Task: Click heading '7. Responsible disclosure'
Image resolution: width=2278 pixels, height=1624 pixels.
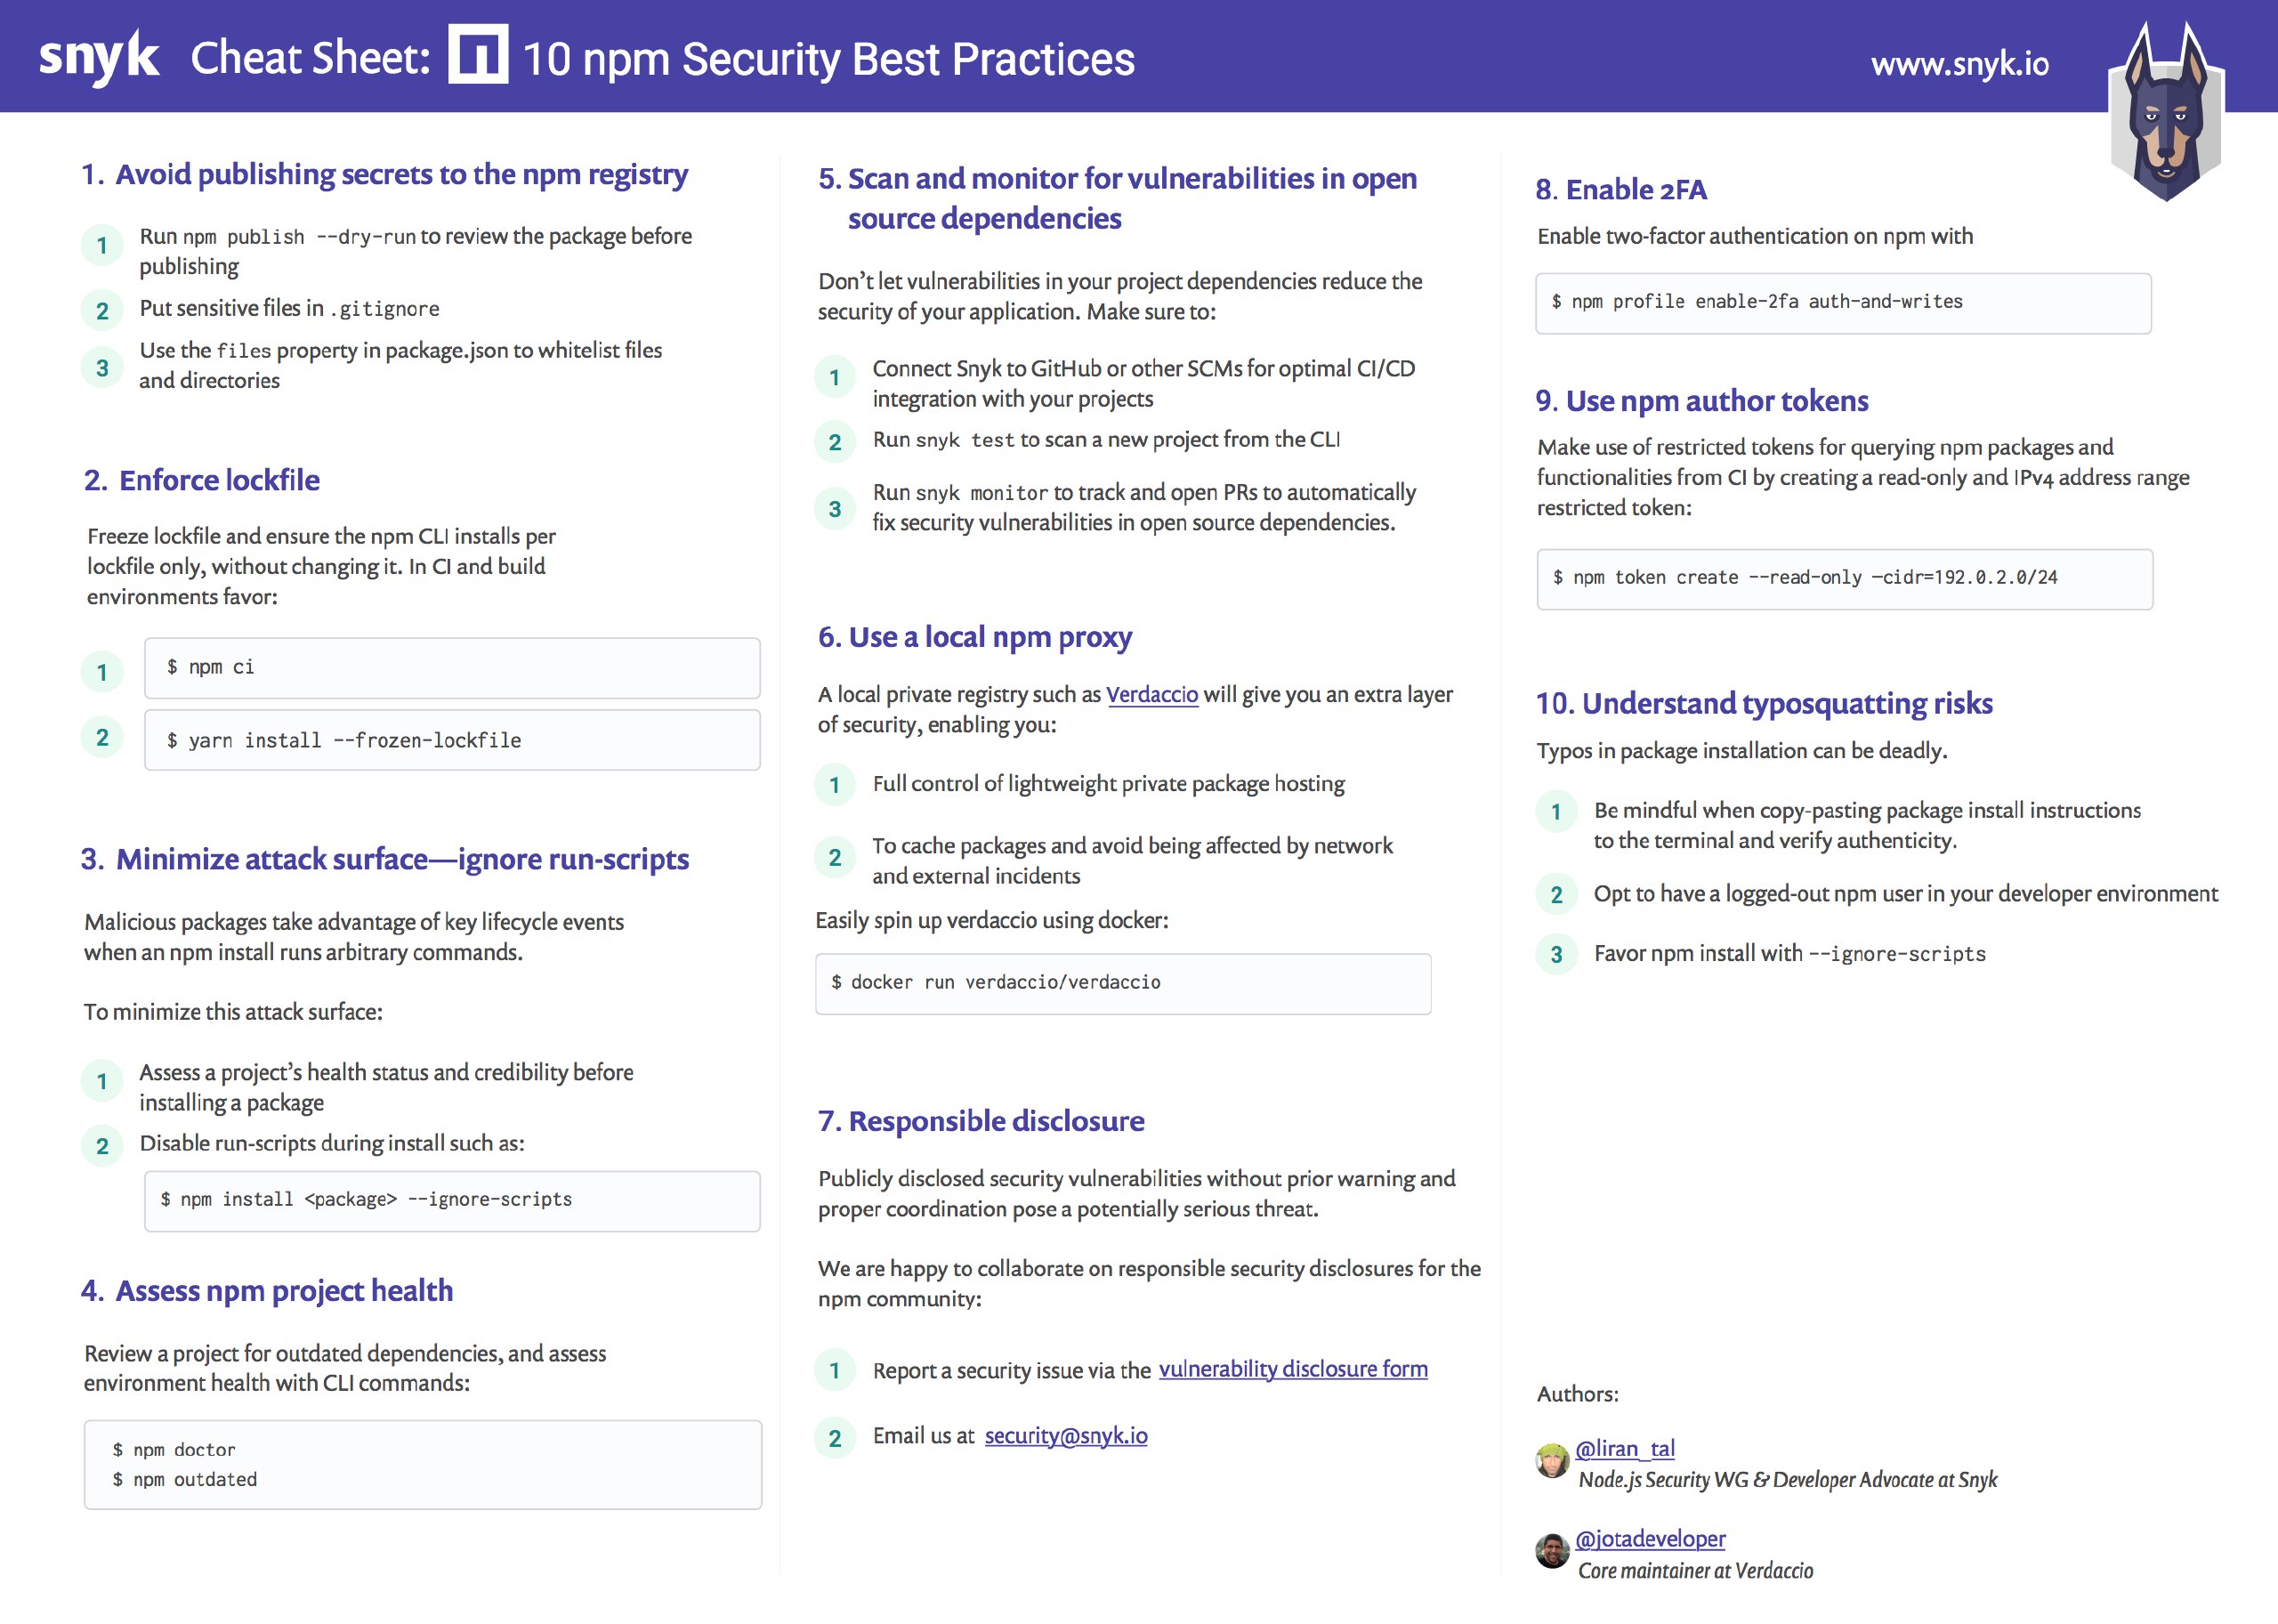Action: pyautogui.click(x=981, y=1121)
